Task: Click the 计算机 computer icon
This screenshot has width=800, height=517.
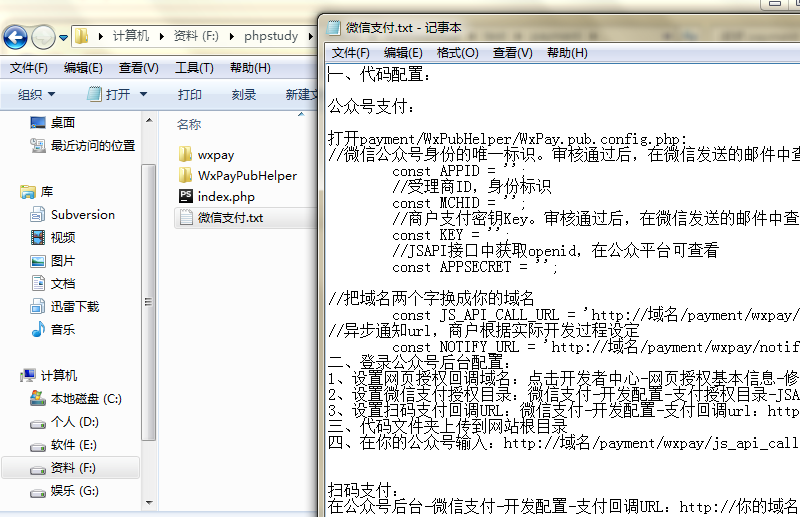Action: [x=28, y=376]
